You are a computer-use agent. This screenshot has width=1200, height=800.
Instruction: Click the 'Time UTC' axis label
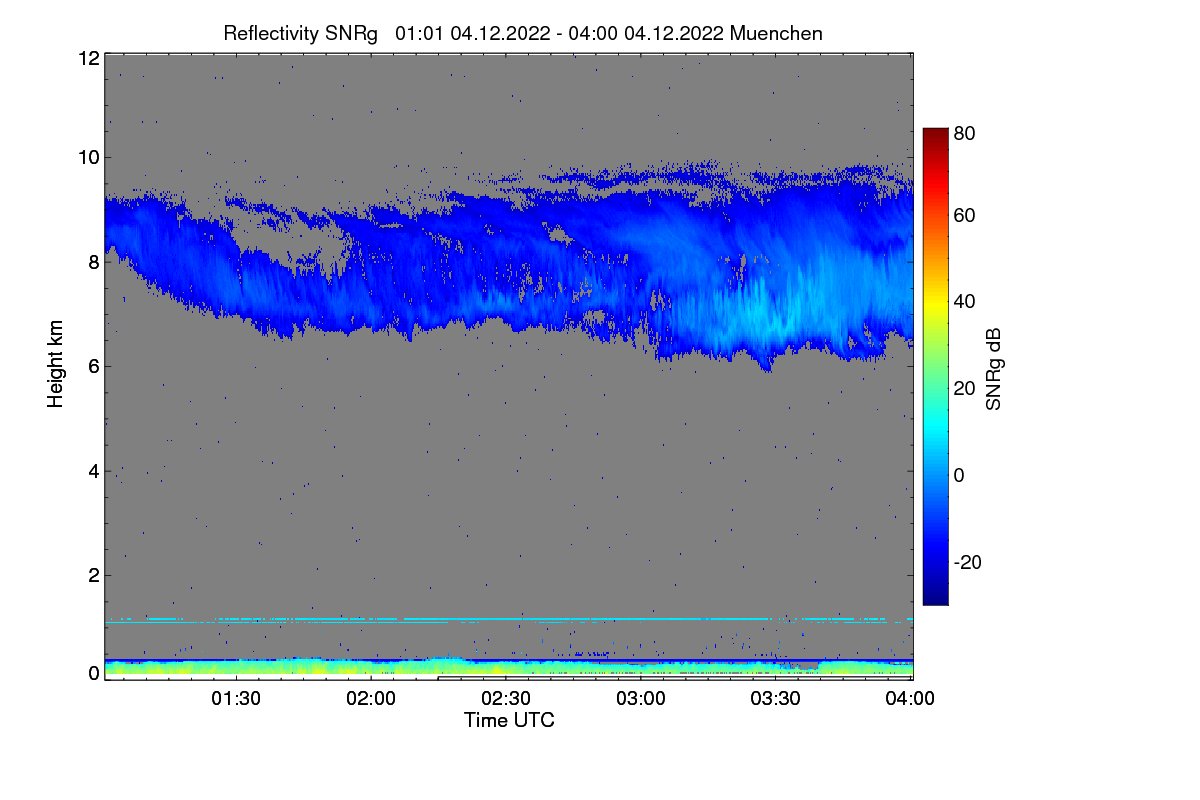pos(509,720)
